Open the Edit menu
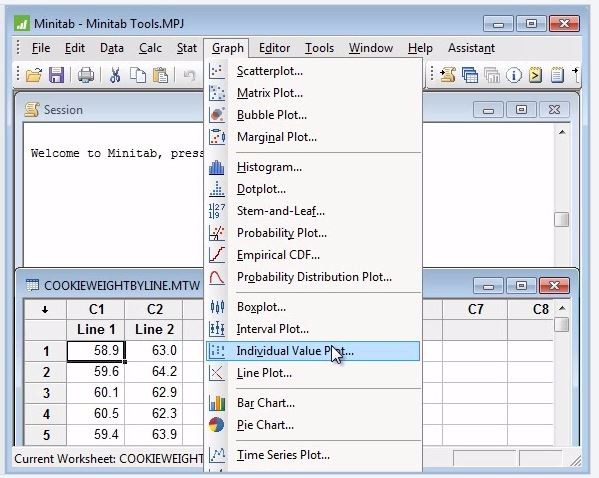The image size is (599, 478). [x=74, y=48]
